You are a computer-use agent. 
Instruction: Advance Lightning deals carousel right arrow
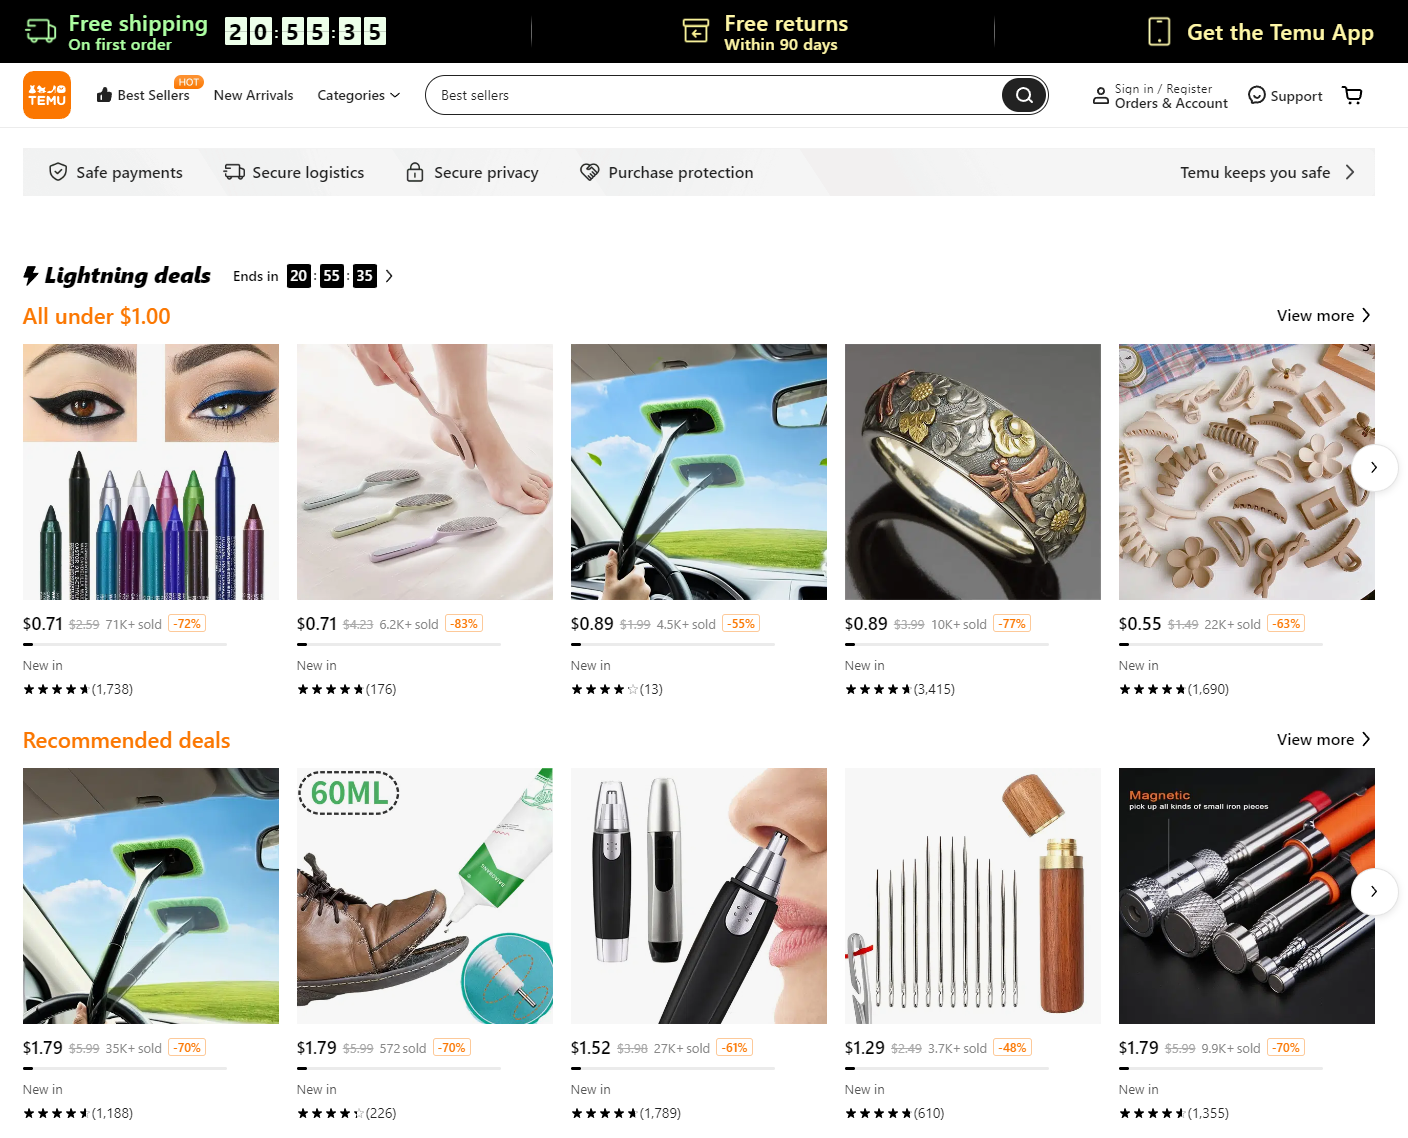coord(1374,467)
